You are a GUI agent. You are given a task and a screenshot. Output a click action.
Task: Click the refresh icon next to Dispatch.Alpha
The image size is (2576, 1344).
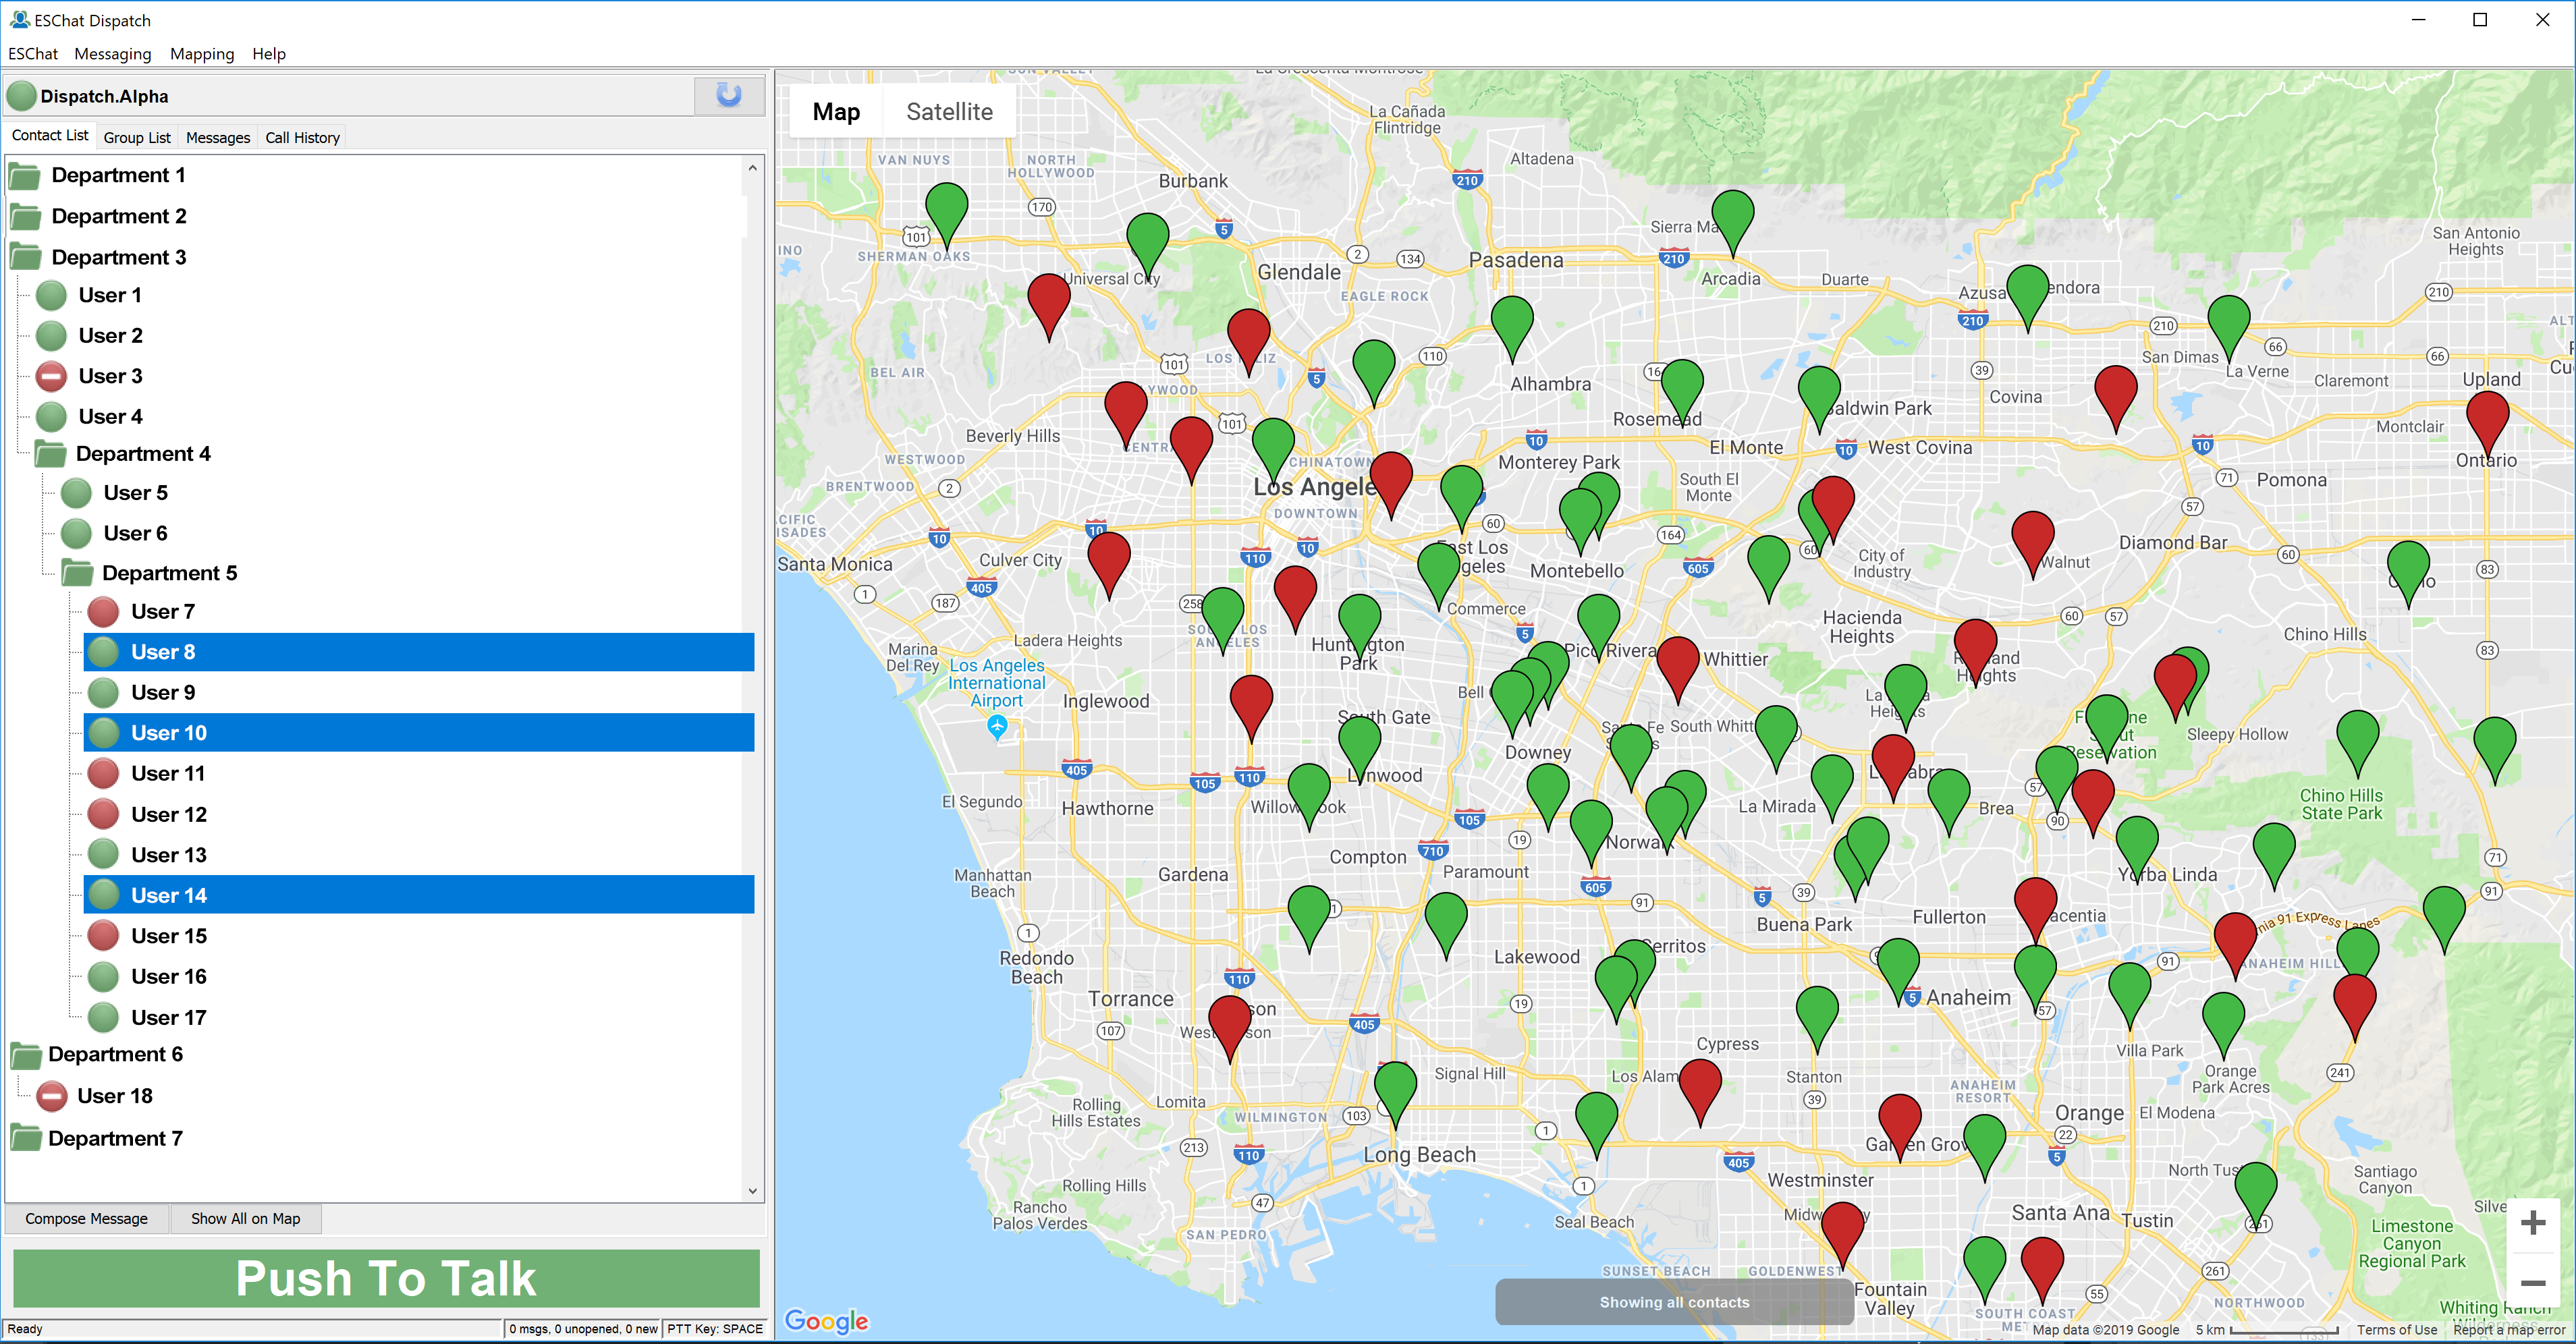coord(729,96)
